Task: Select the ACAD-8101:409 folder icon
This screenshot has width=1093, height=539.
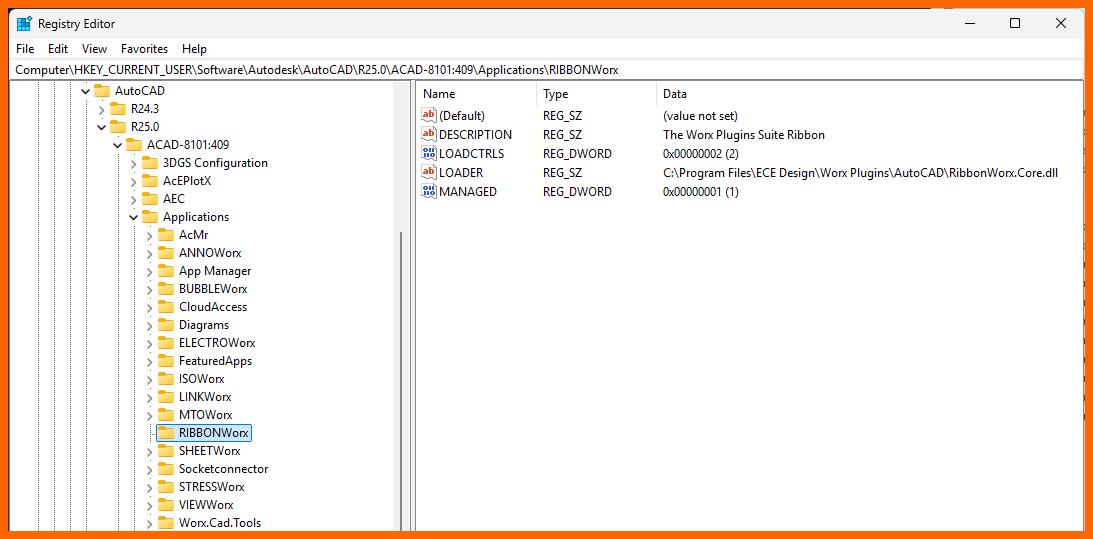Action: pyautogui.click(x=134, y=145)
